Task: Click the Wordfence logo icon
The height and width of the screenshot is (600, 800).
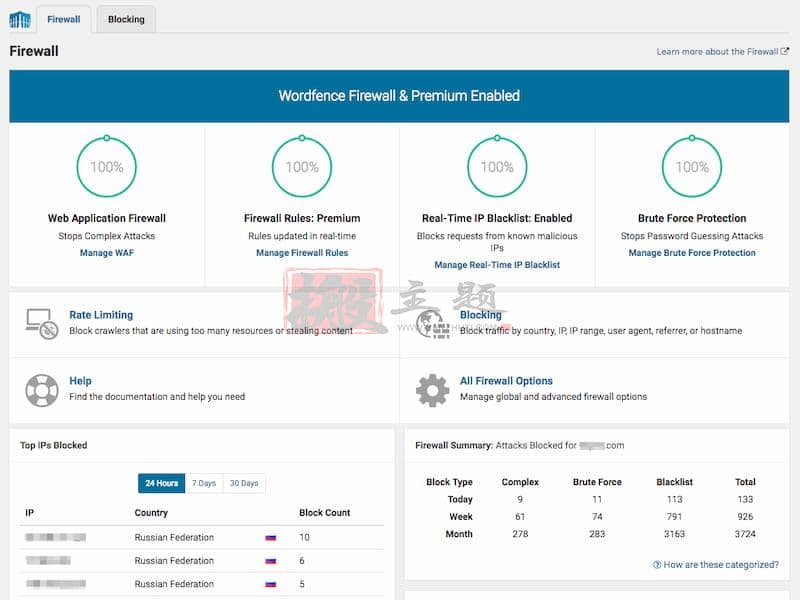Action: tap(20, 20)
